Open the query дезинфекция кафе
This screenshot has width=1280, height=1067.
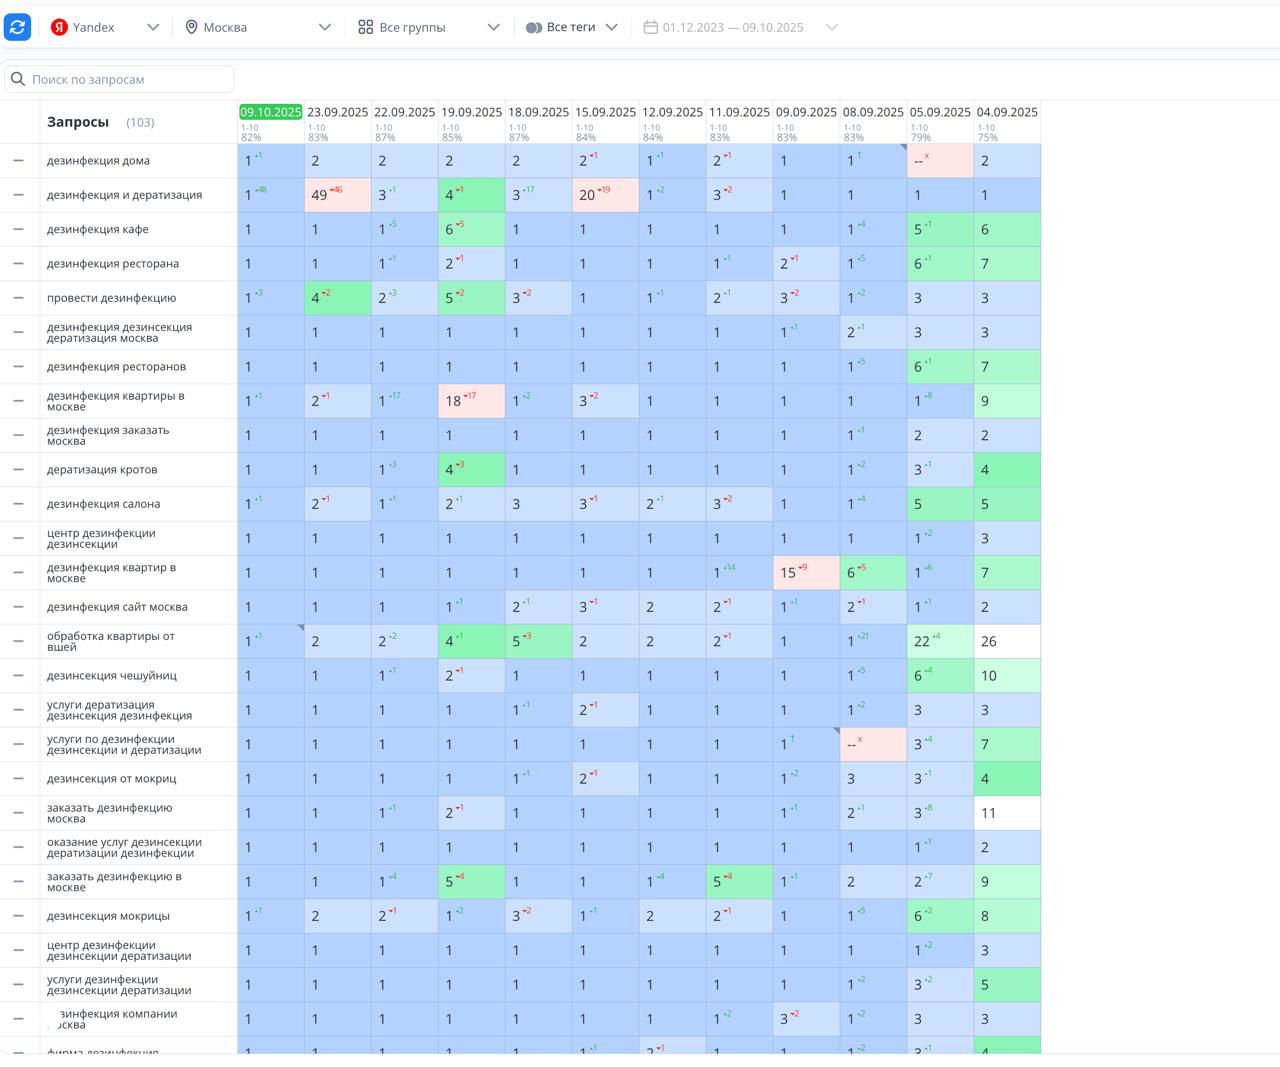[98, 229]
